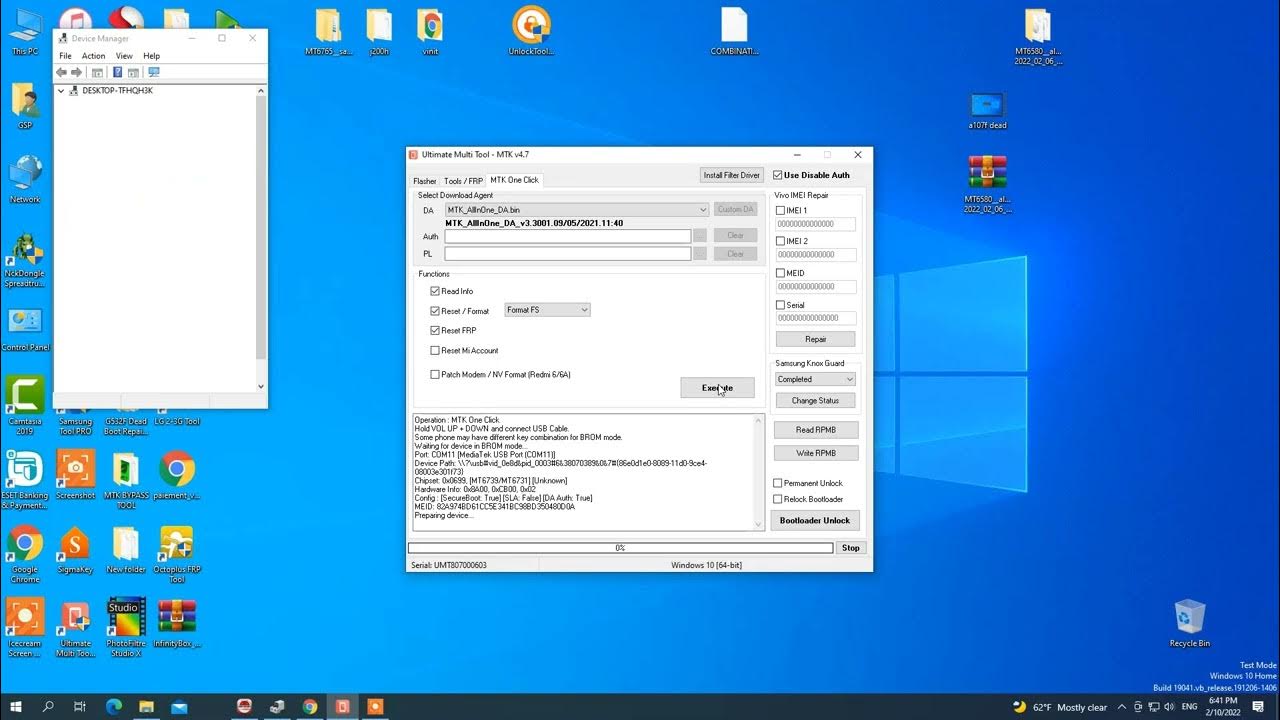Image resolution: width=1280 pixels, height=720 pixels.
Task: Enable Patch Modem / NV Format checkbox
Action: pyautogui.click(x=435, y=374)
